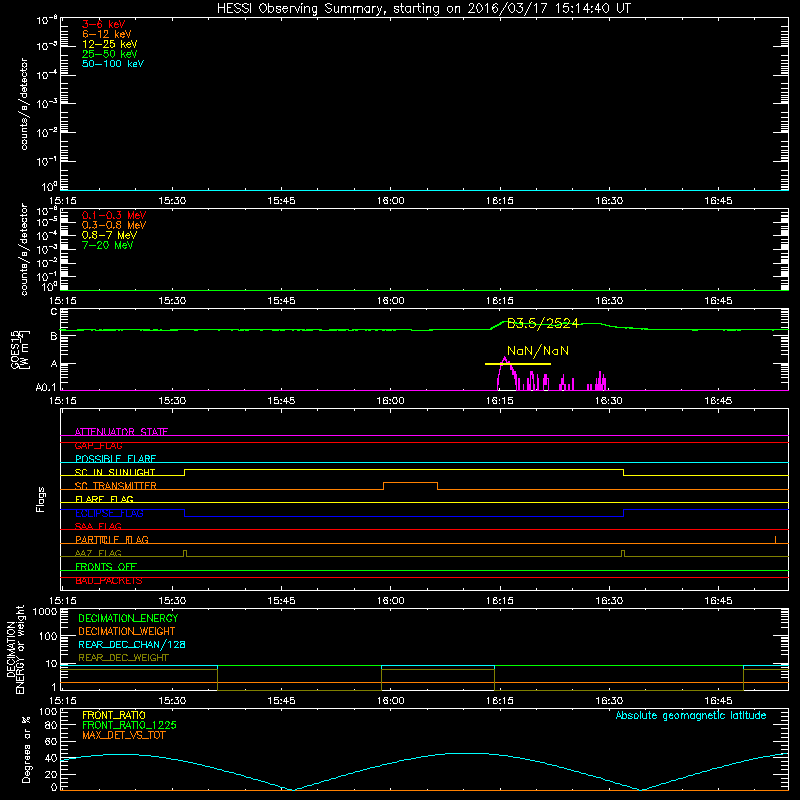Screen dimensions: 800x800
Task: Select the GAP_FLAG label
Action: (99, 445)
